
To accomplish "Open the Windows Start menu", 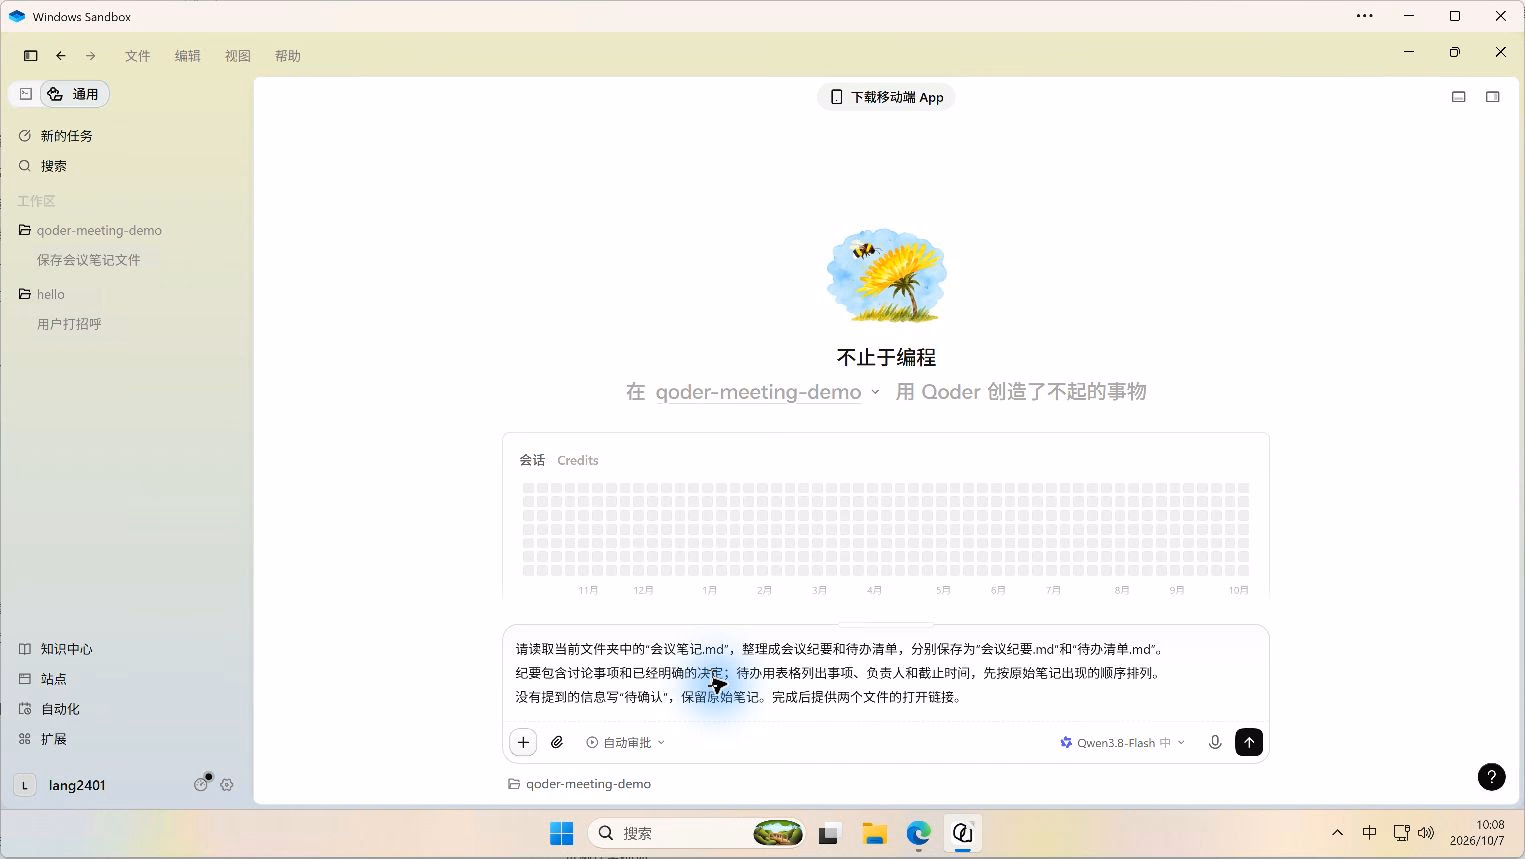I will (562, 833).
